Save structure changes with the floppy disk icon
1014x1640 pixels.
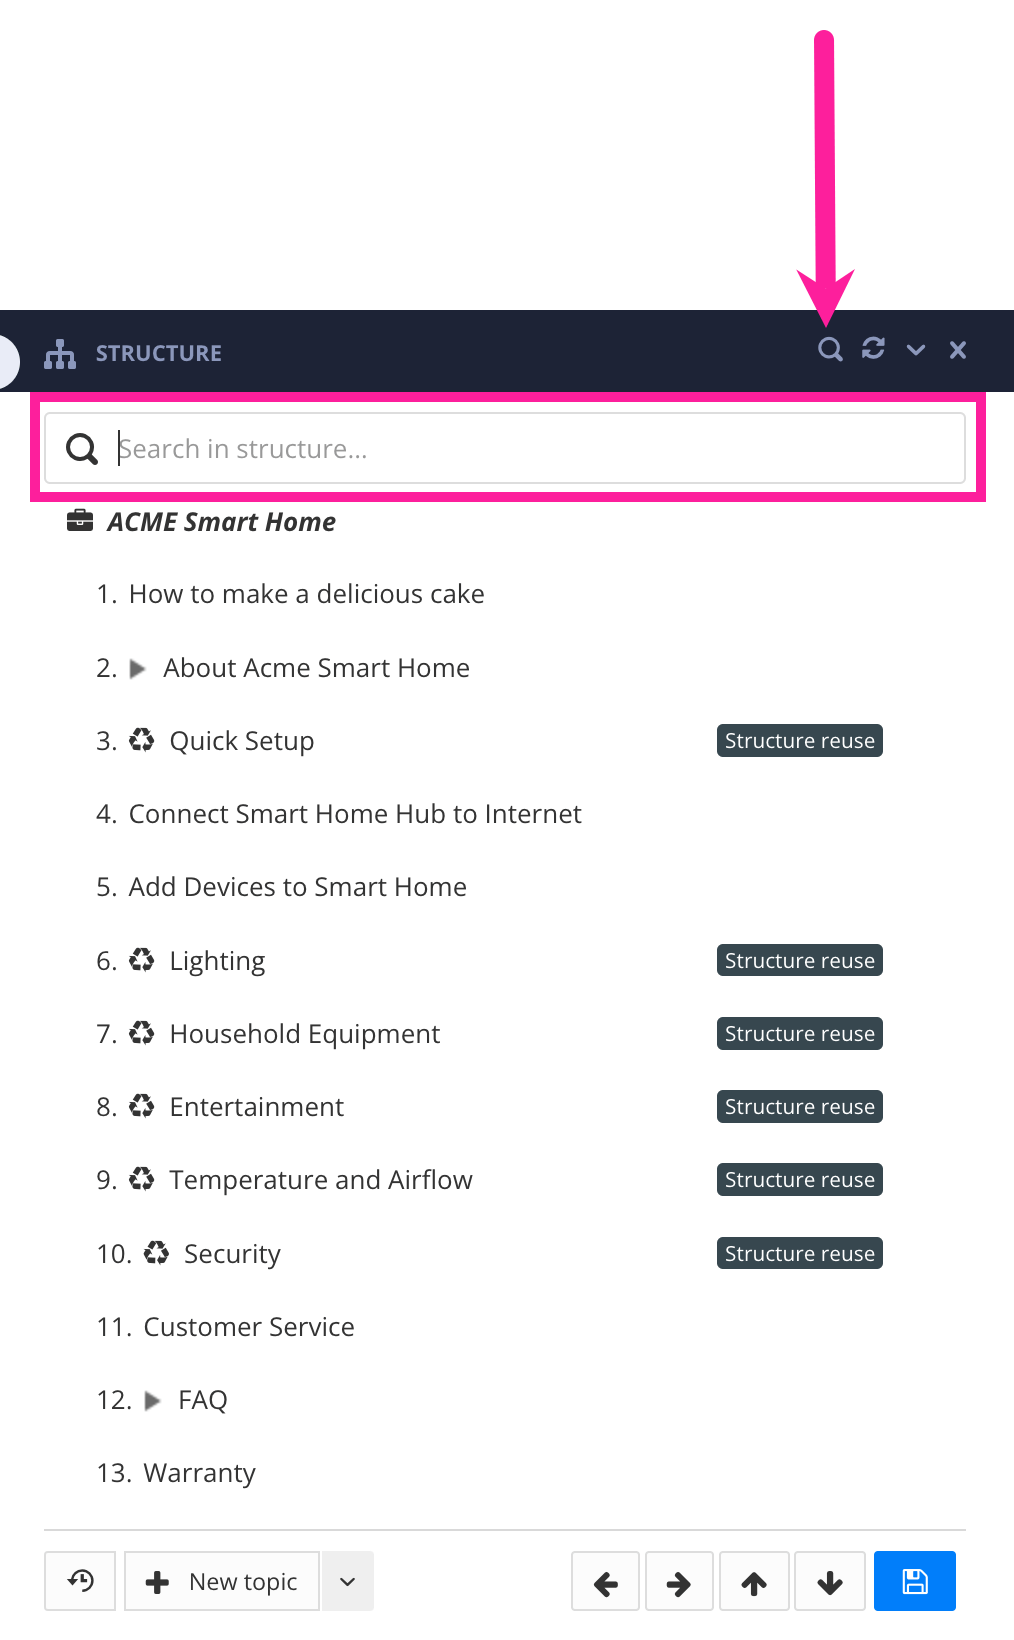point(914,1580)
